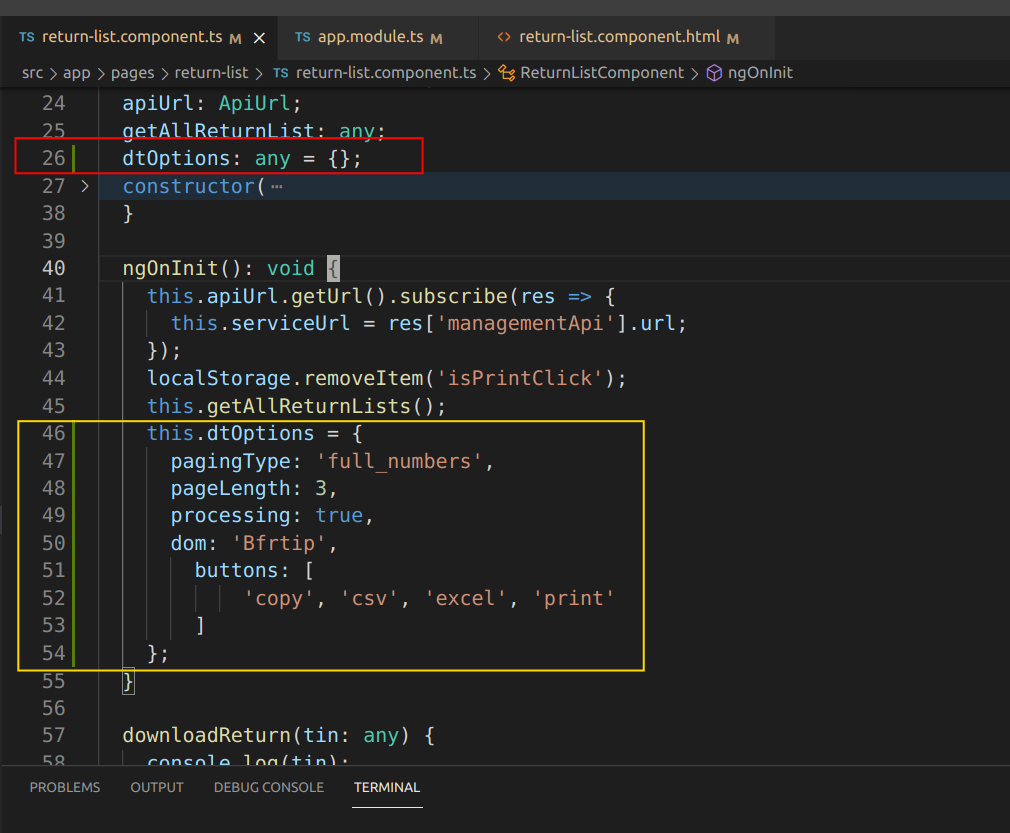Screen dimensions: 1010x833
Task: Click the TypeScript icon on app.module.ts tab
Action: click(302, 36)
